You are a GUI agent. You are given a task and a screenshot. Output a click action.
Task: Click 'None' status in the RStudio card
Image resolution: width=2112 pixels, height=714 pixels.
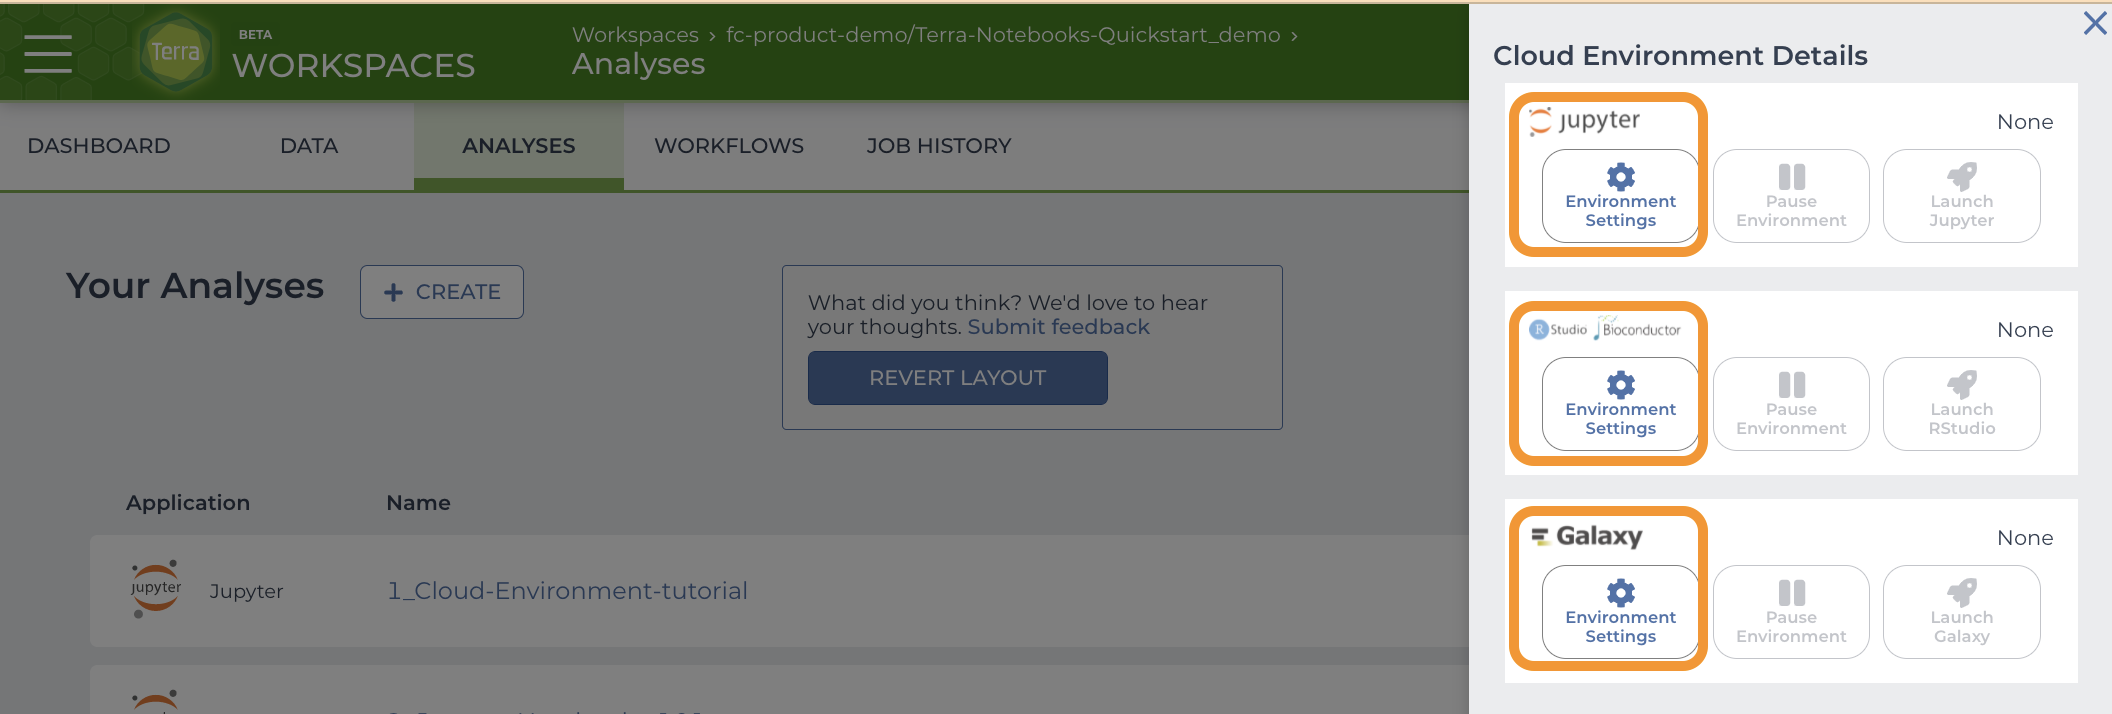click(x=2025, y=330)
